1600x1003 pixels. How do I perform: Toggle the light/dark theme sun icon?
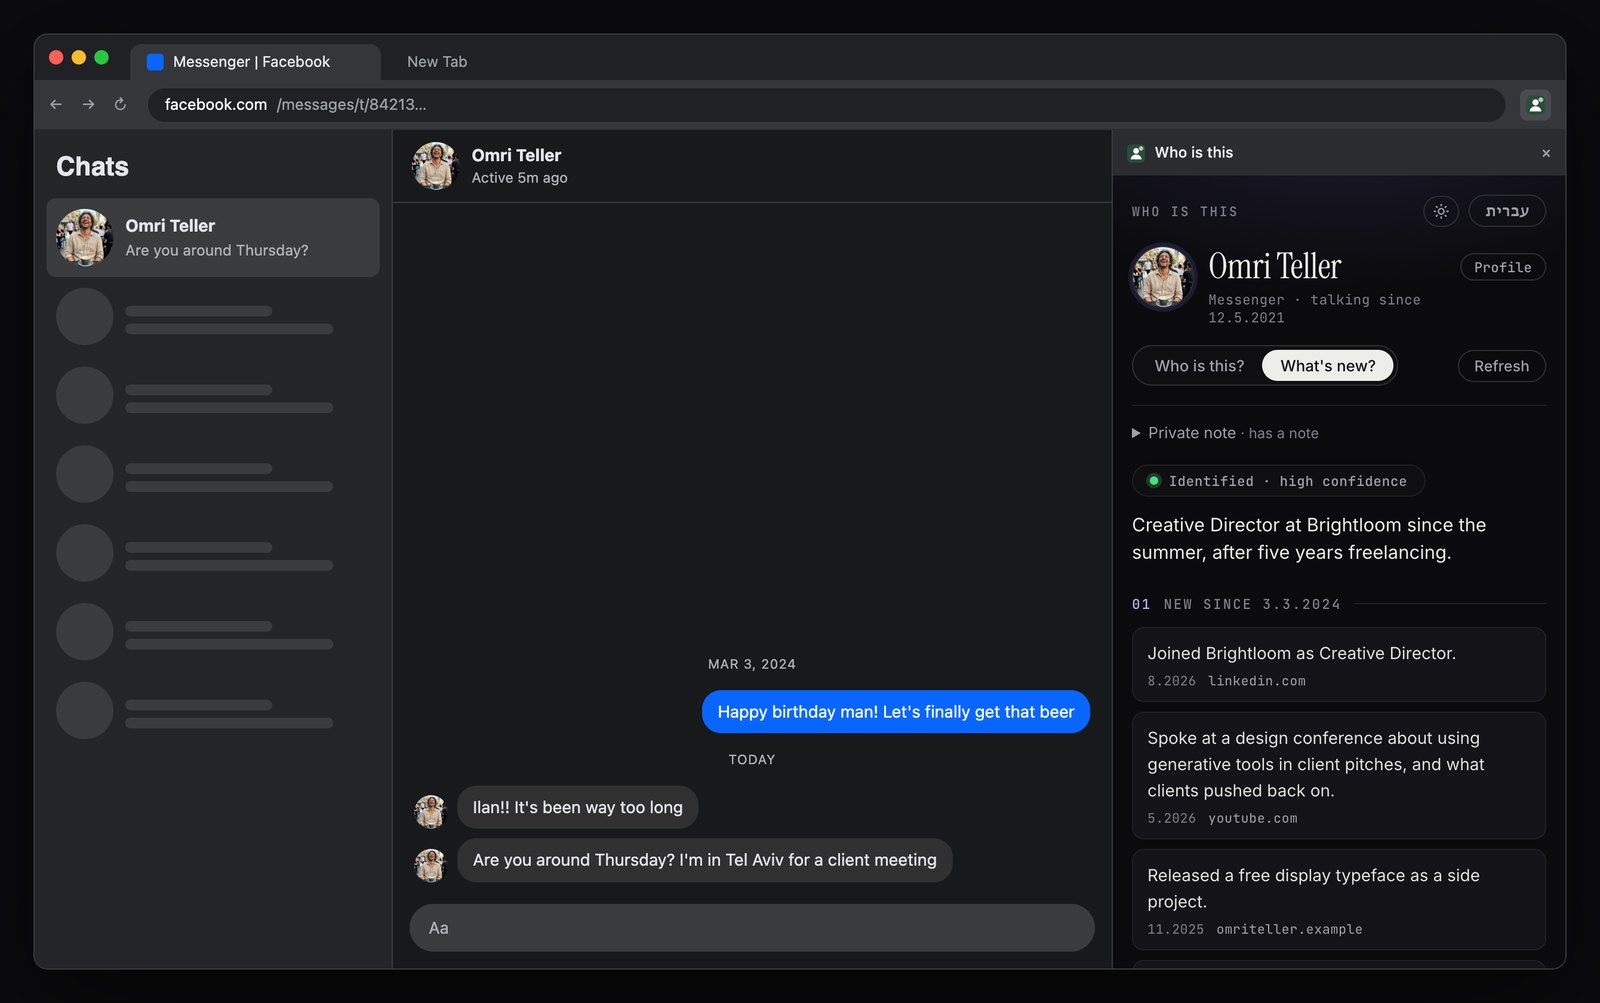point(1441,211)
